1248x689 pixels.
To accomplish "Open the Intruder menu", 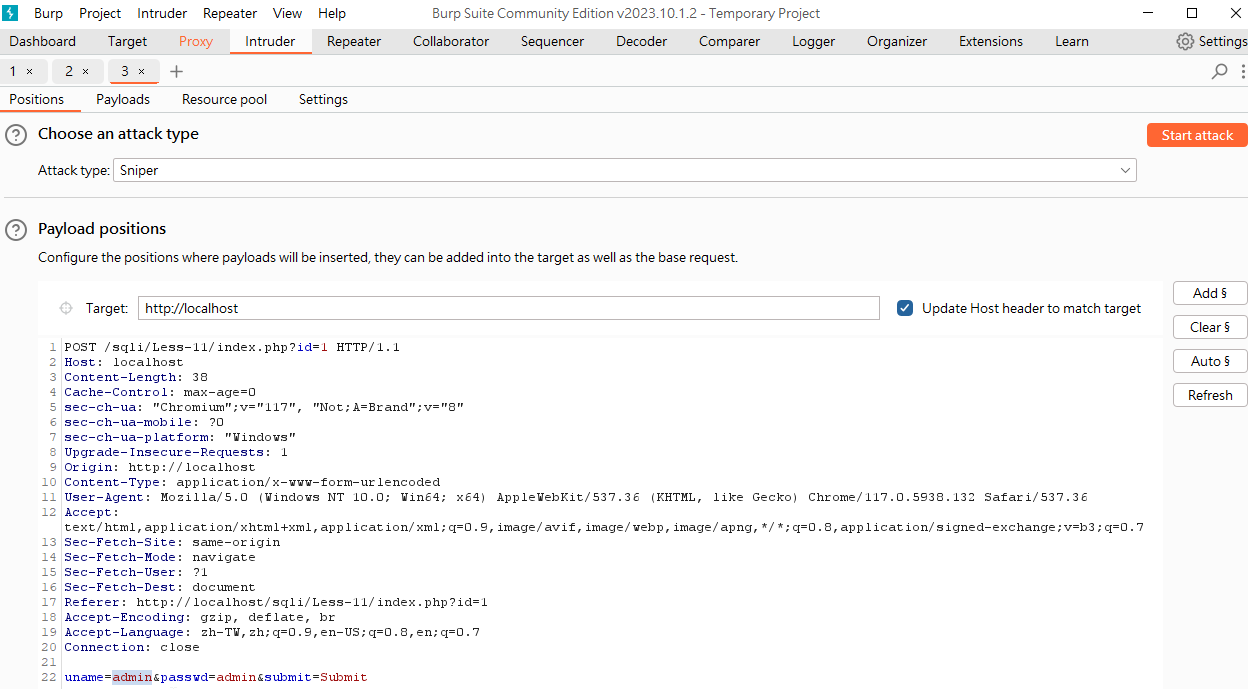I will (162, 13).
